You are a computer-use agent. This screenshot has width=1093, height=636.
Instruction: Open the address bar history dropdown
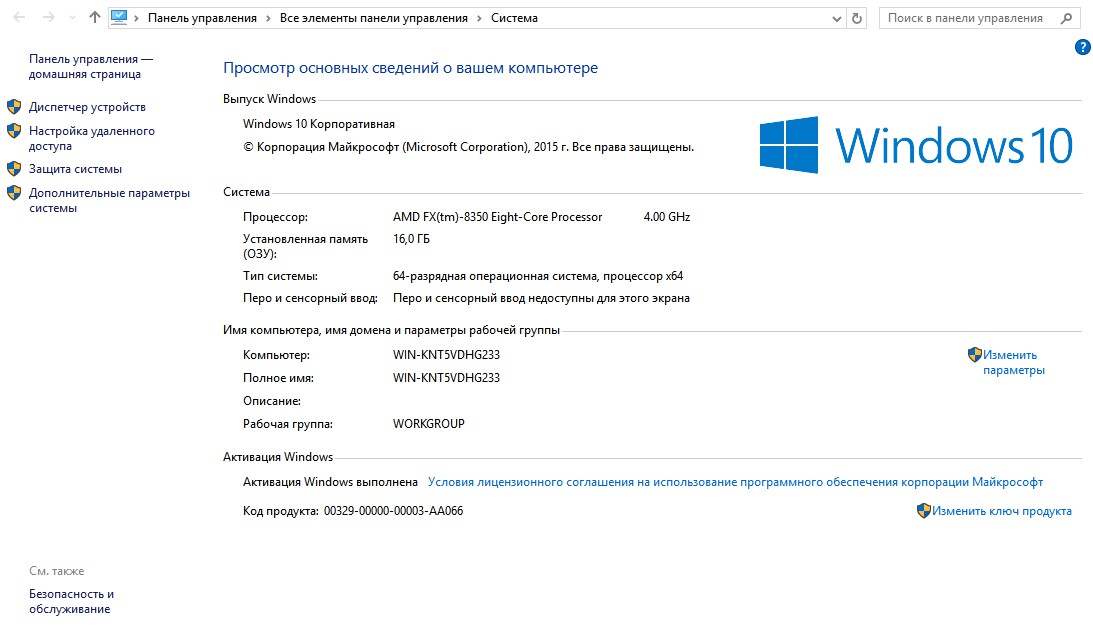[x=837, y=19]
